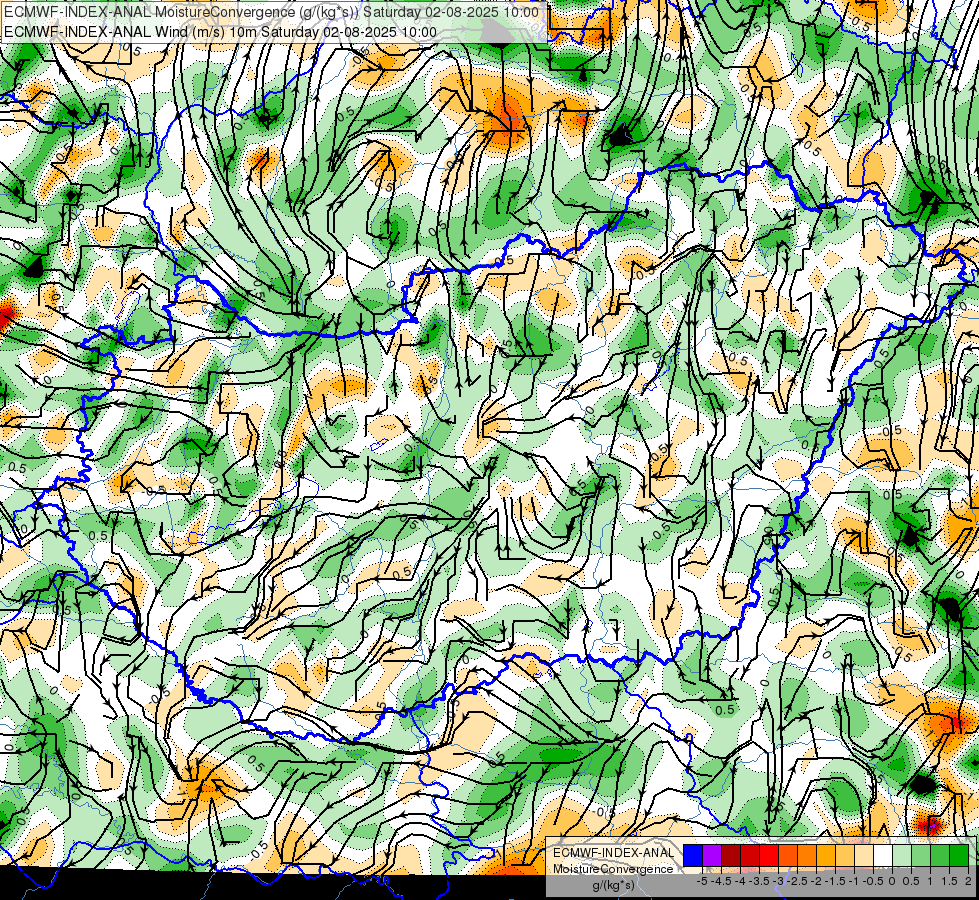
Task: Click the orange swatch between -2.5 and -2
Action: [x=807, y=856]
